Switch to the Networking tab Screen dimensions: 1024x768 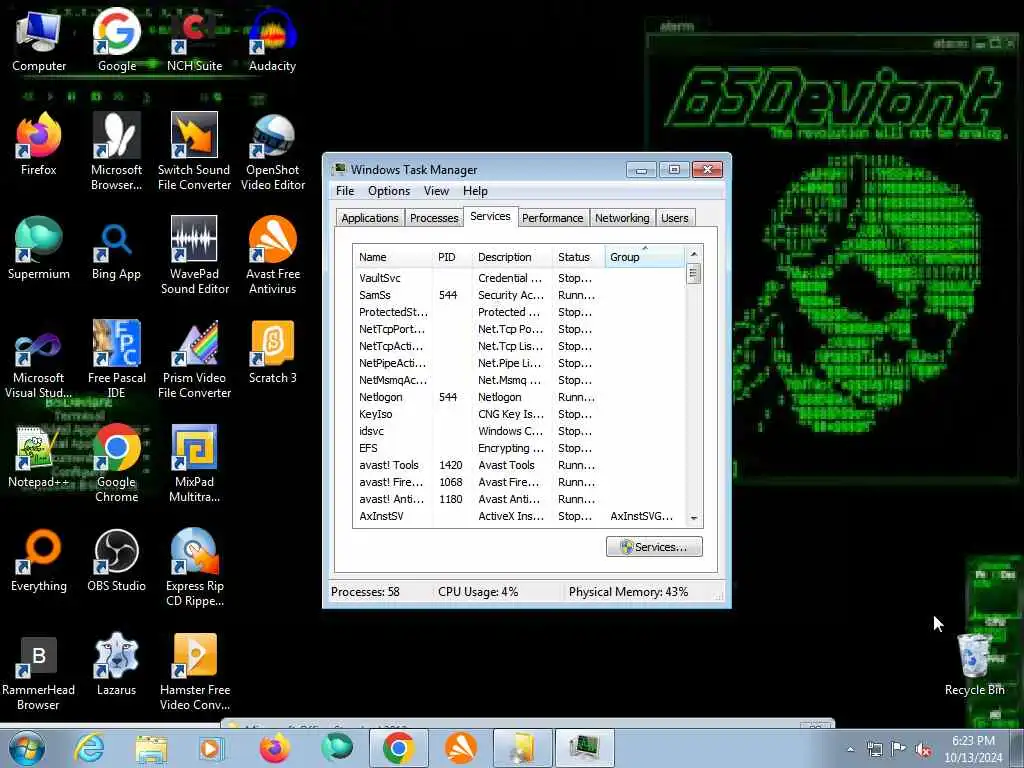622,218
